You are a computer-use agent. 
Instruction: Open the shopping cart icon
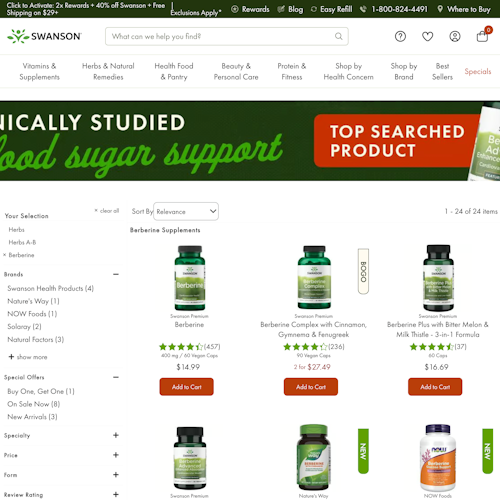pyautogui.click(x=482, y=36)
